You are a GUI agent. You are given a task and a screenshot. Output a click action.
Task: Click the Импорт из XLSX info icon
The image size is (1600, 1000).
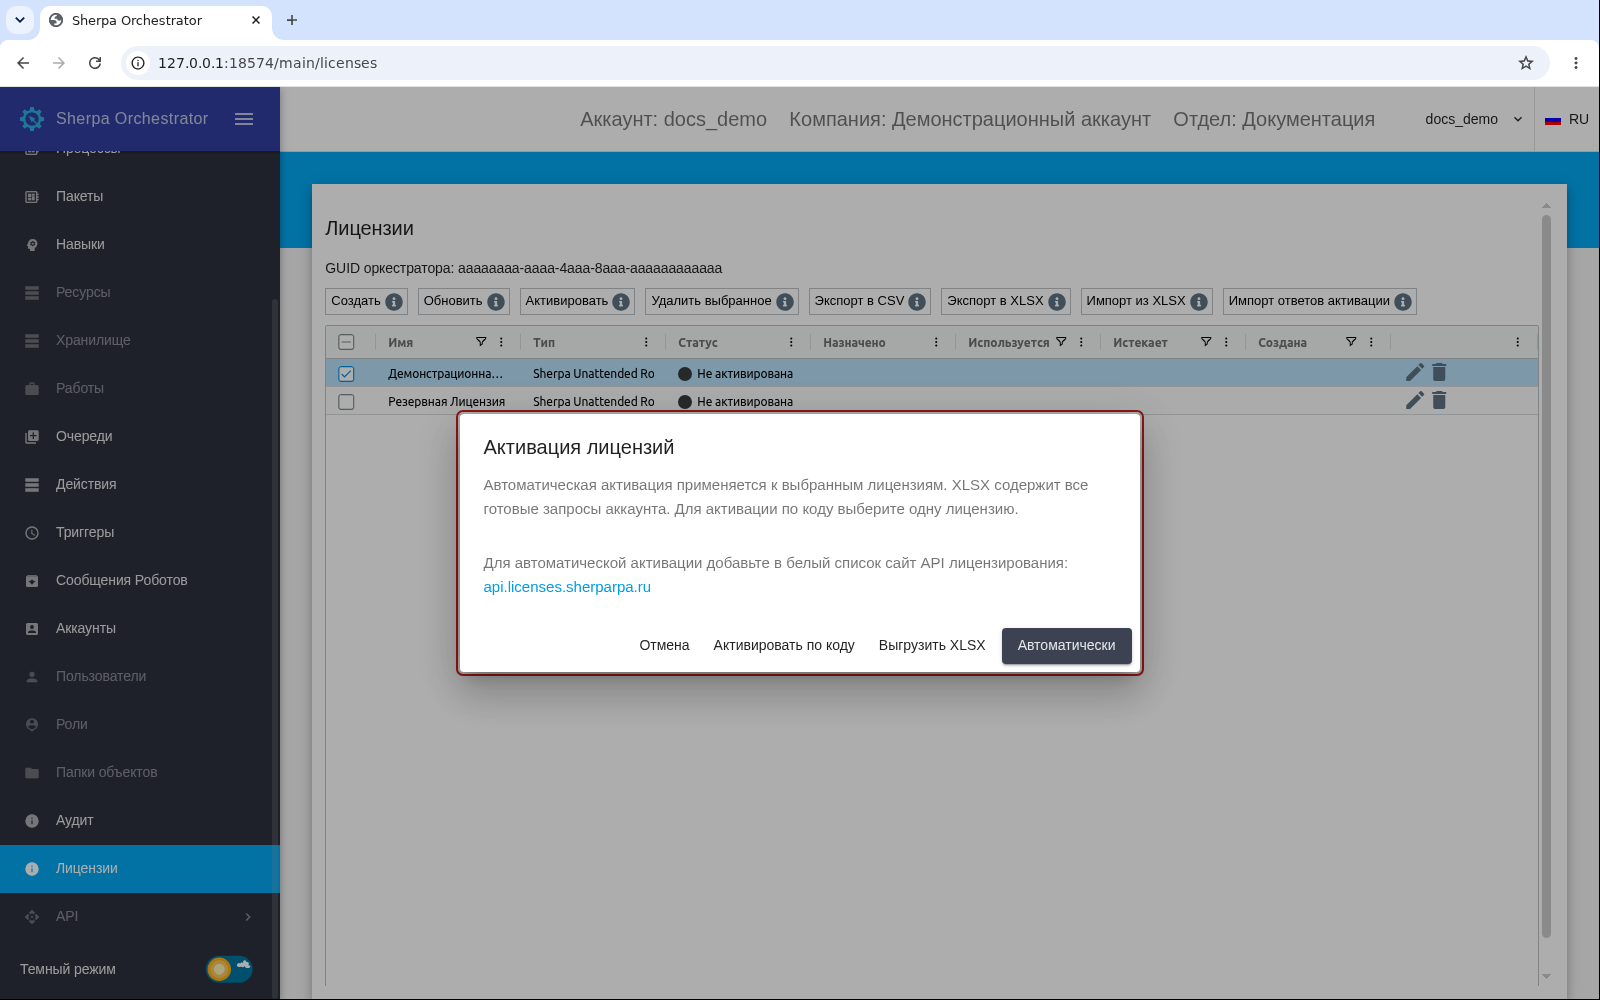pos(1199,302)
